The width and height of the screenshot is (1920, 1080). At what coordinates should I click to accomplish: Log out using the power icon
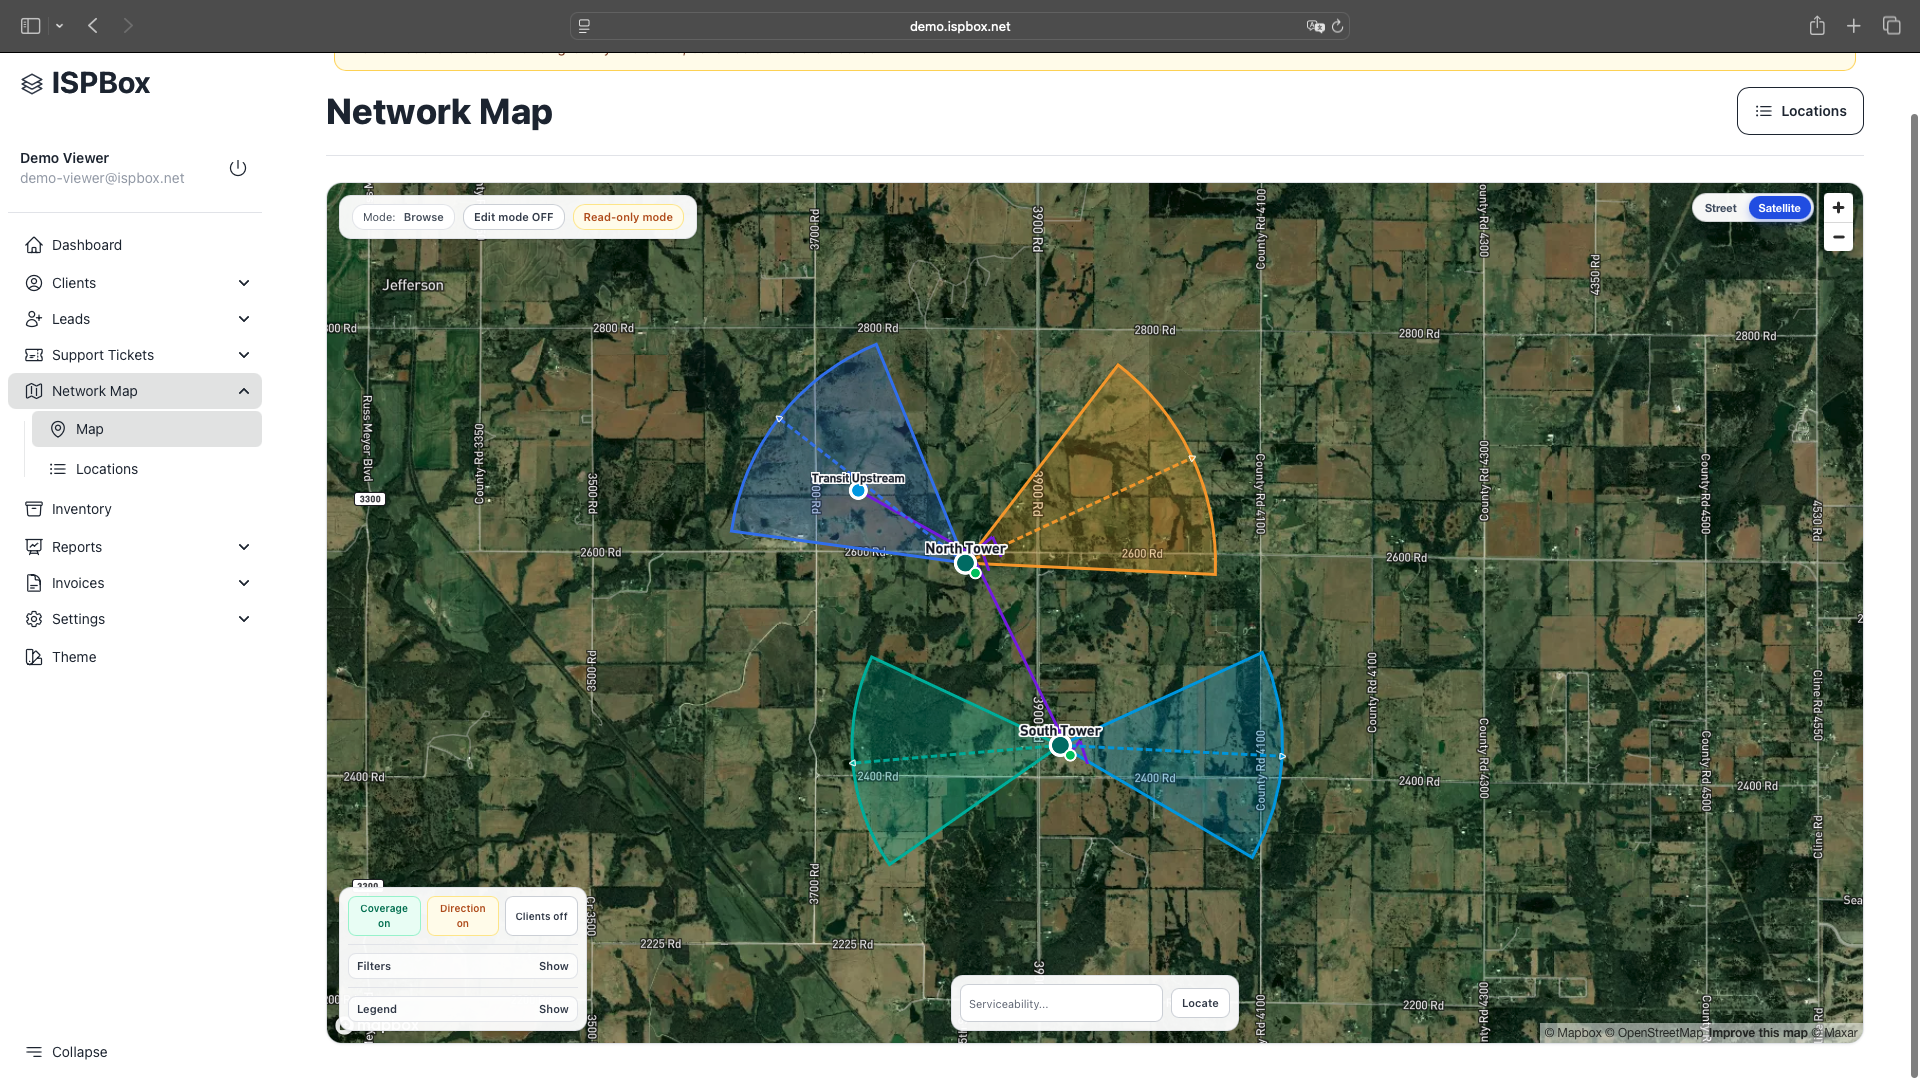pyautogui.click(x=237, y=167)
